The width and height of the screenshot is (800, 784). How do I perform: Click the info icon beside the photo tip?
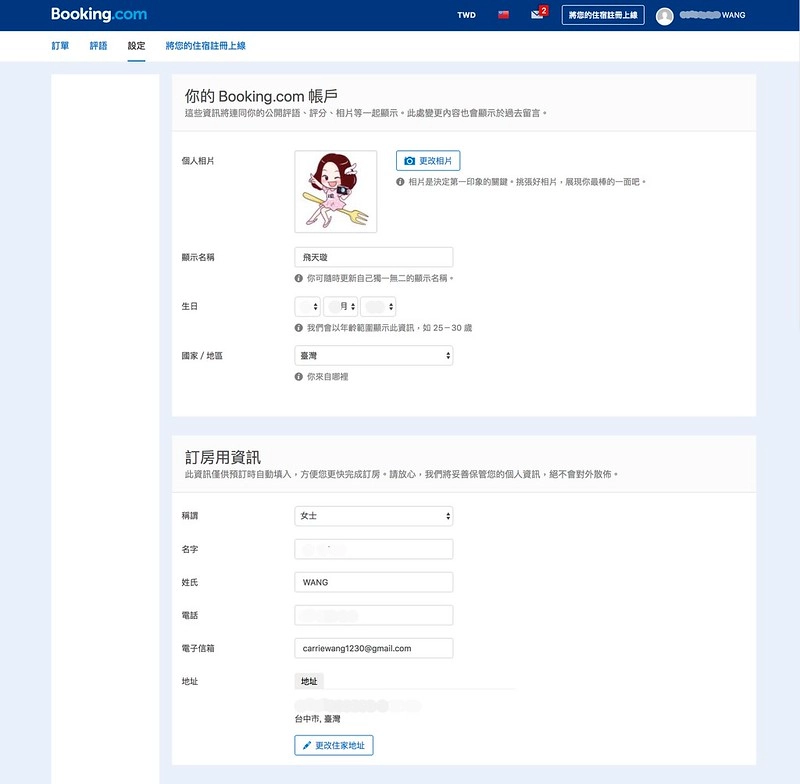[400, 182]
